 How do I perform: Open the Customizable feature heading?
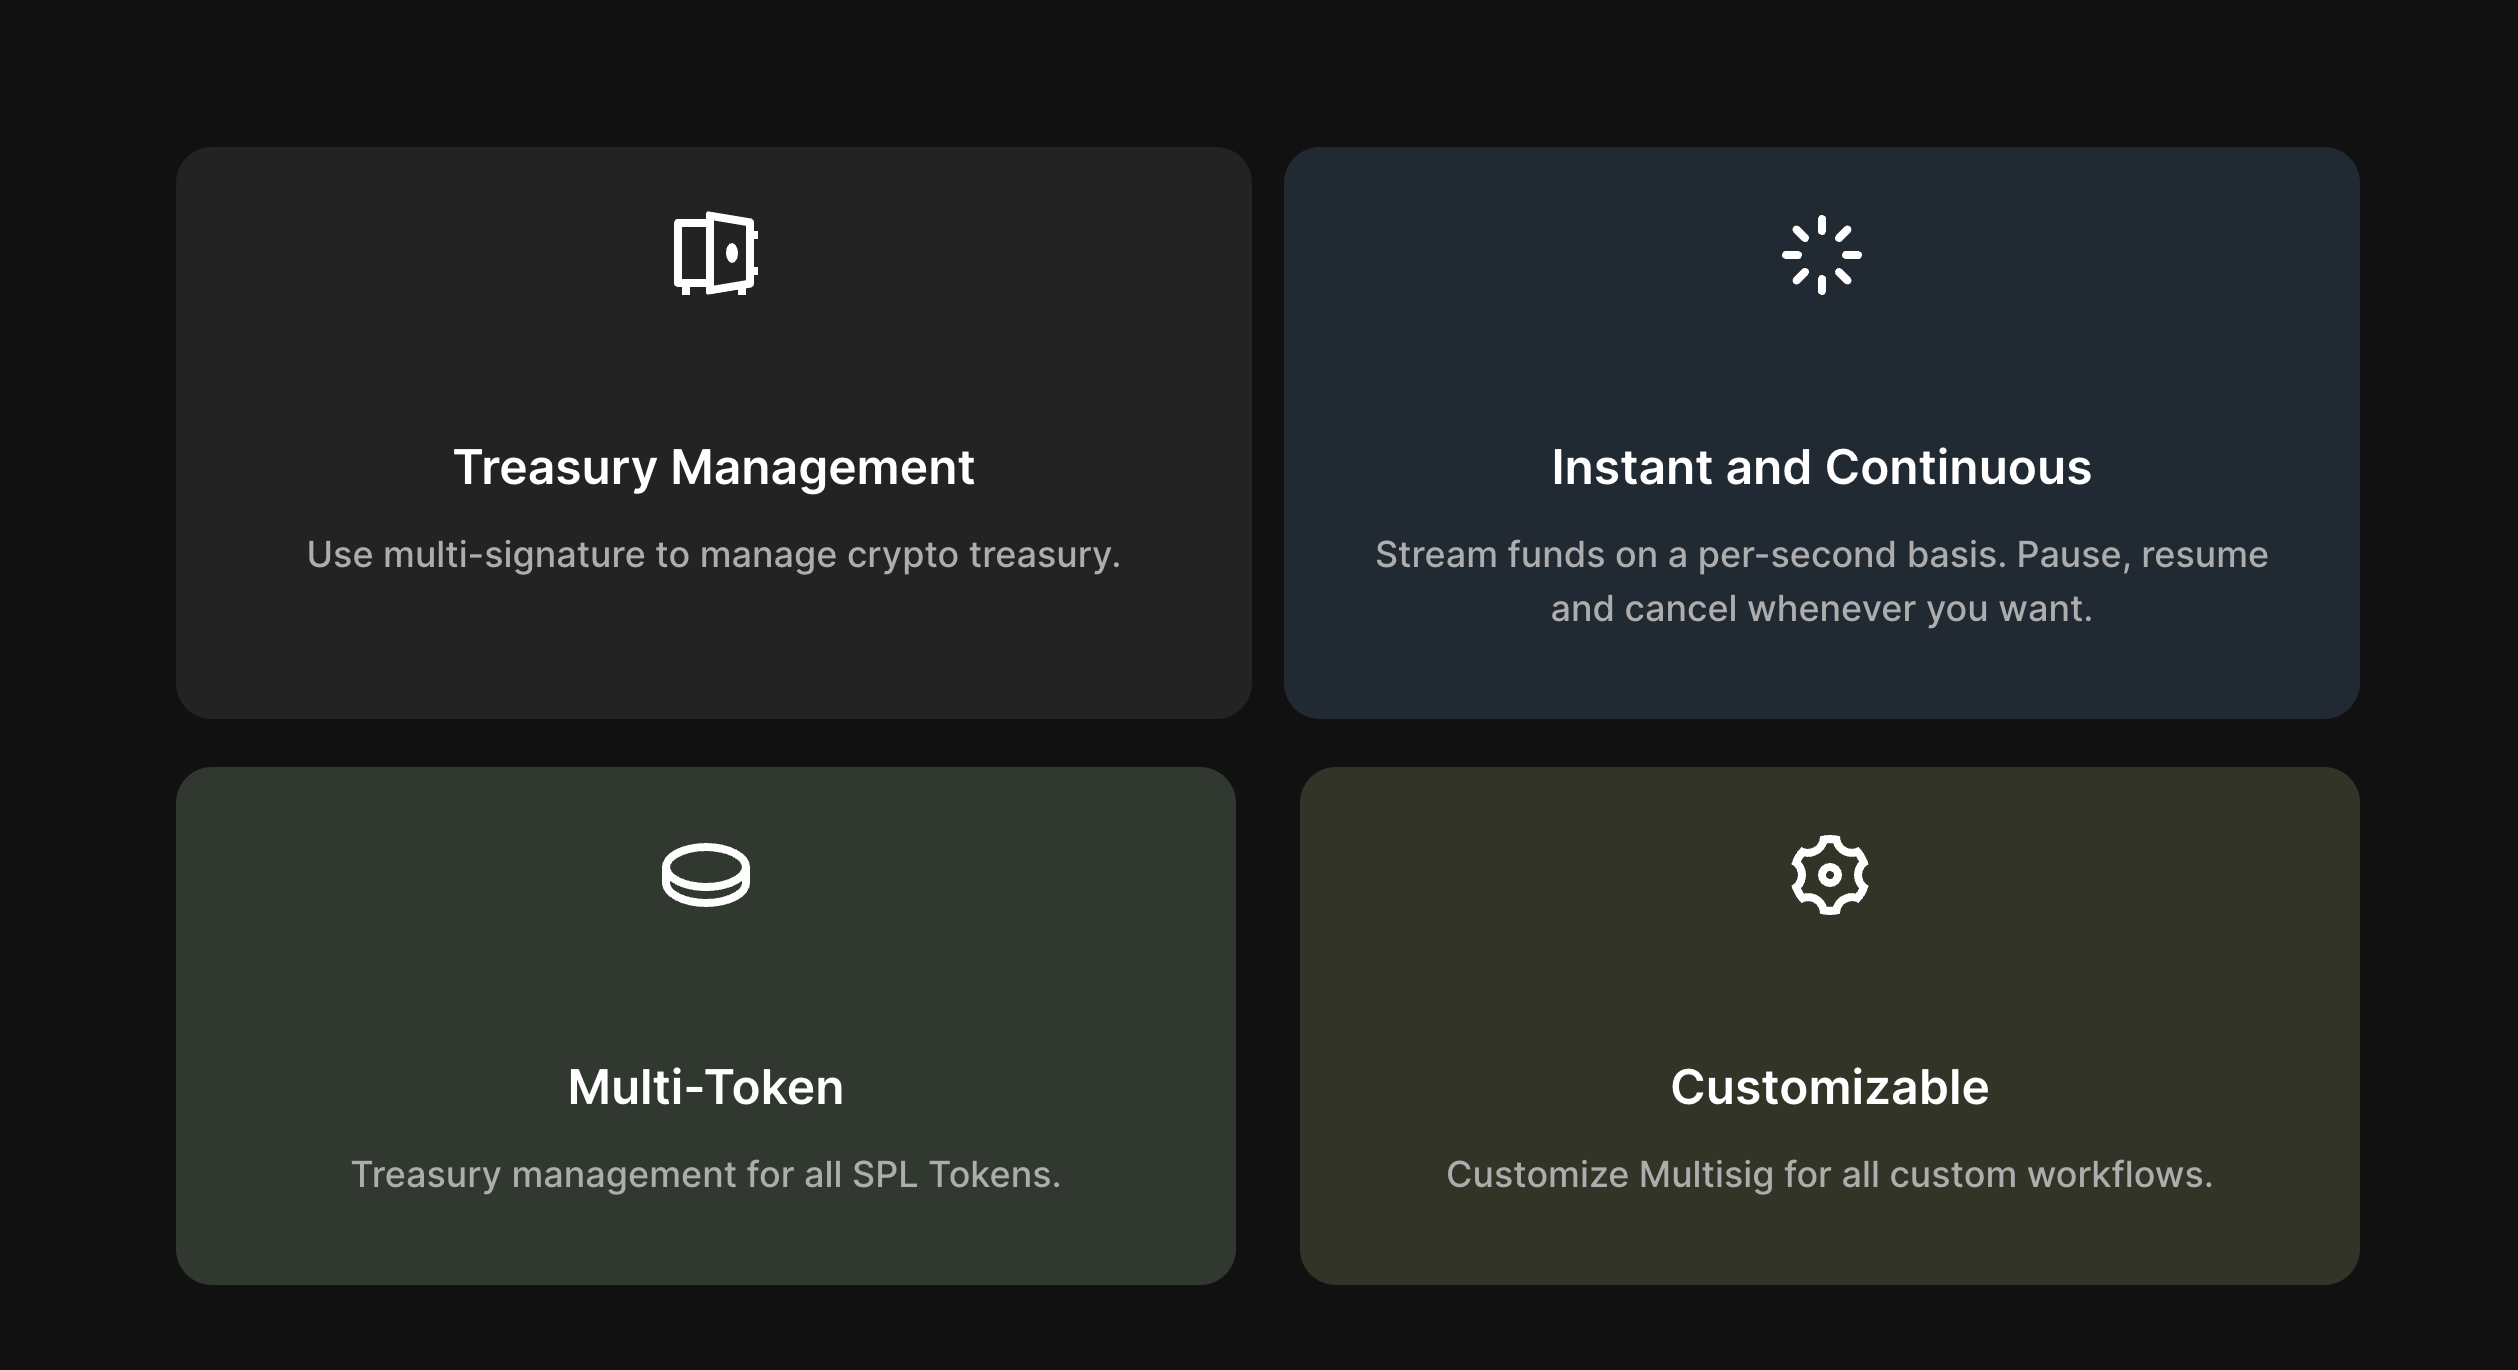[1830, 1088]
